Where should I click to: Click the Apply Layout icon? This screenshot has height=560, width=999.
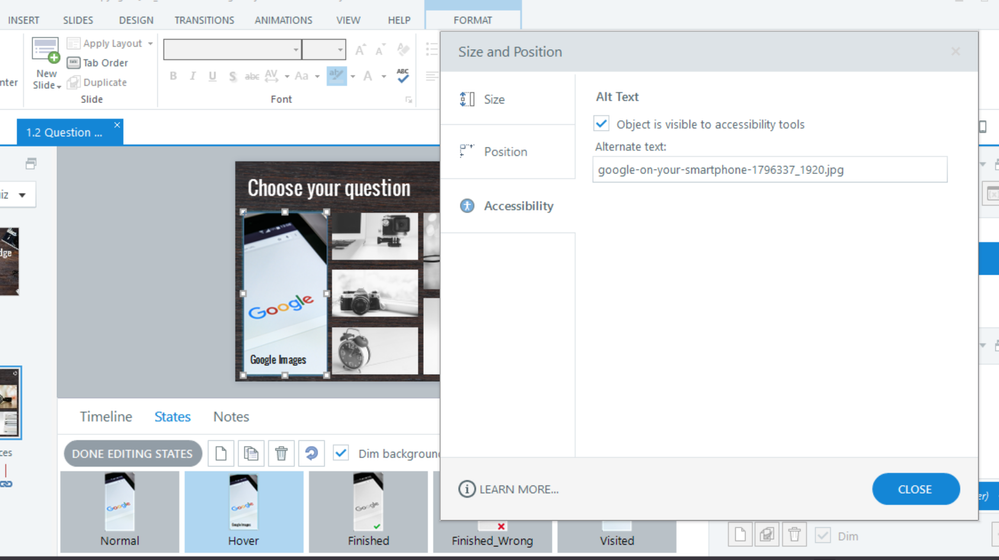coord(73,43)
